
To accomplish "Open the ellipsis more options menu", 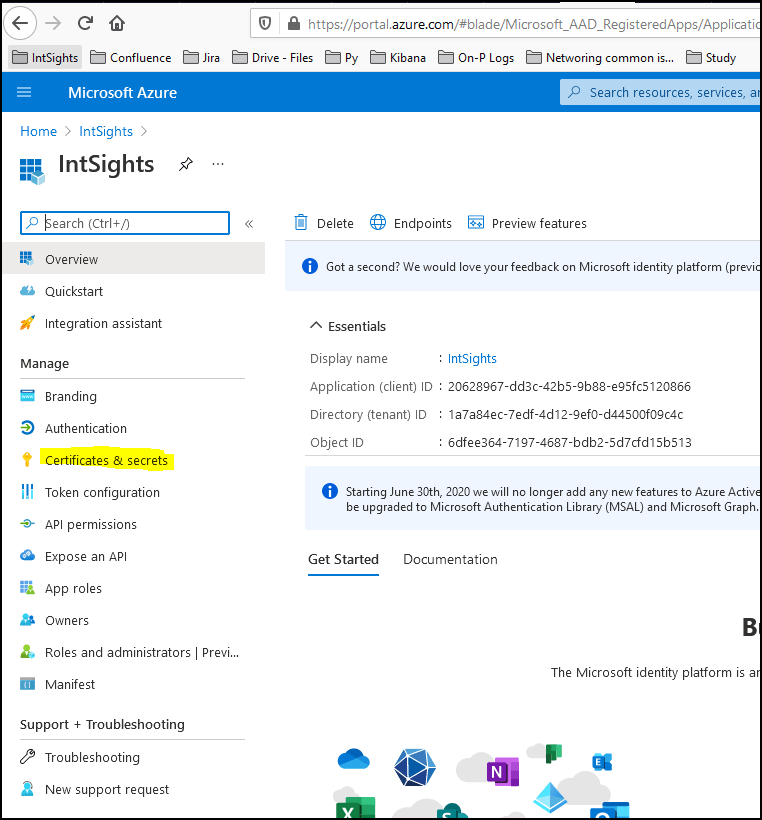I will click(218, 164).
